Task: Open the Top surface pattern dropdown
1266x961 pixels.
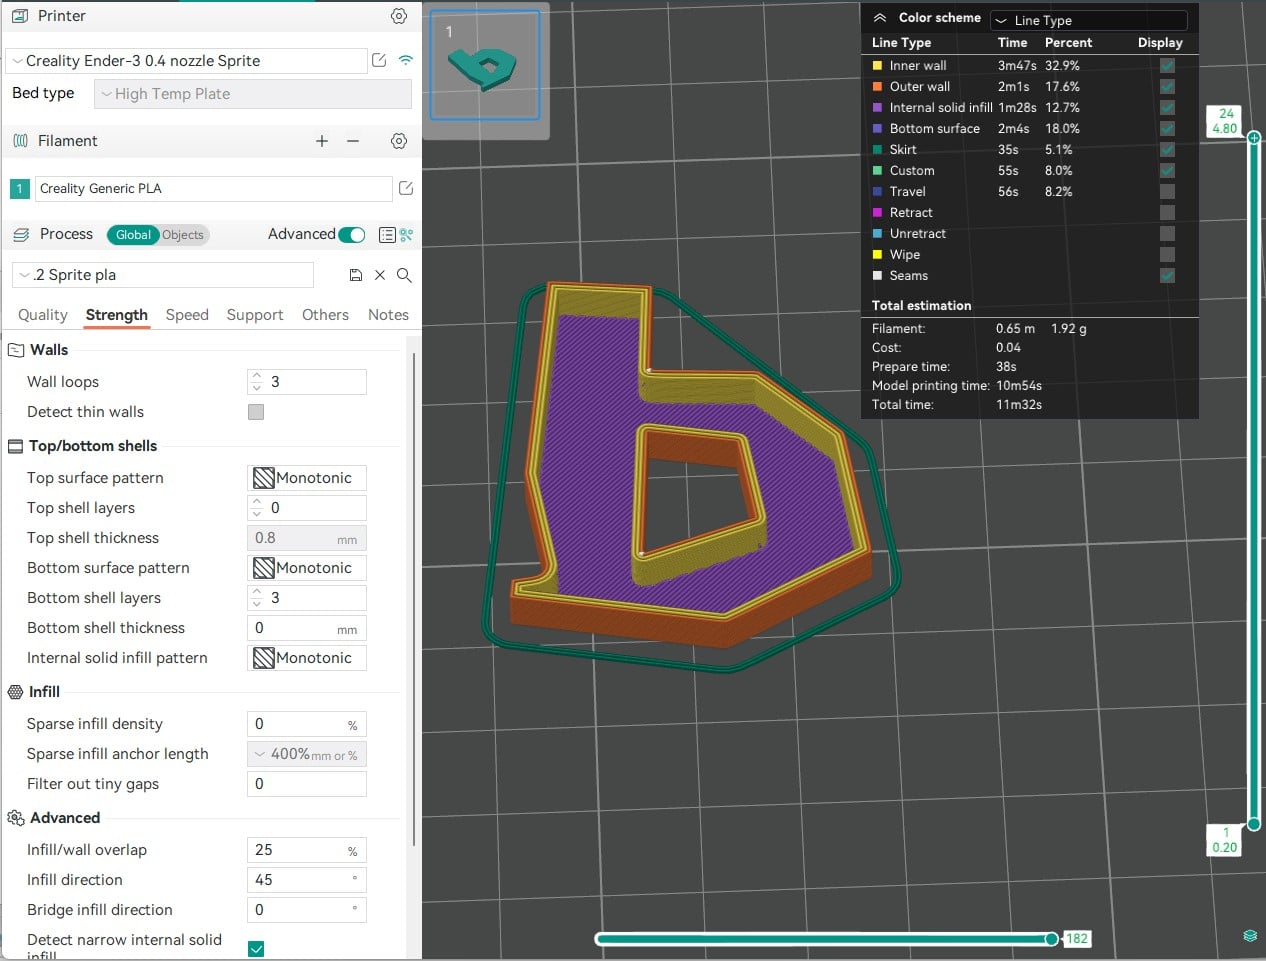Action: coord(307,478)
